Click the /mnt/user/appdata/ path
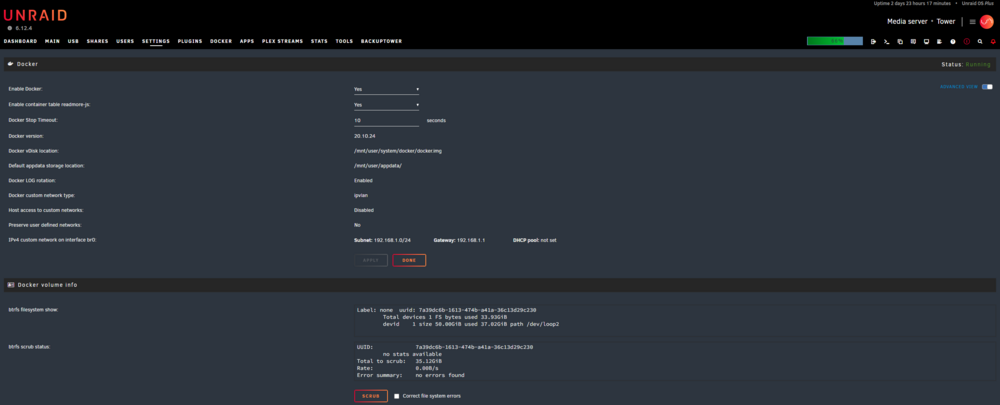Screen dimensions: 1000x405 (378, 166)
